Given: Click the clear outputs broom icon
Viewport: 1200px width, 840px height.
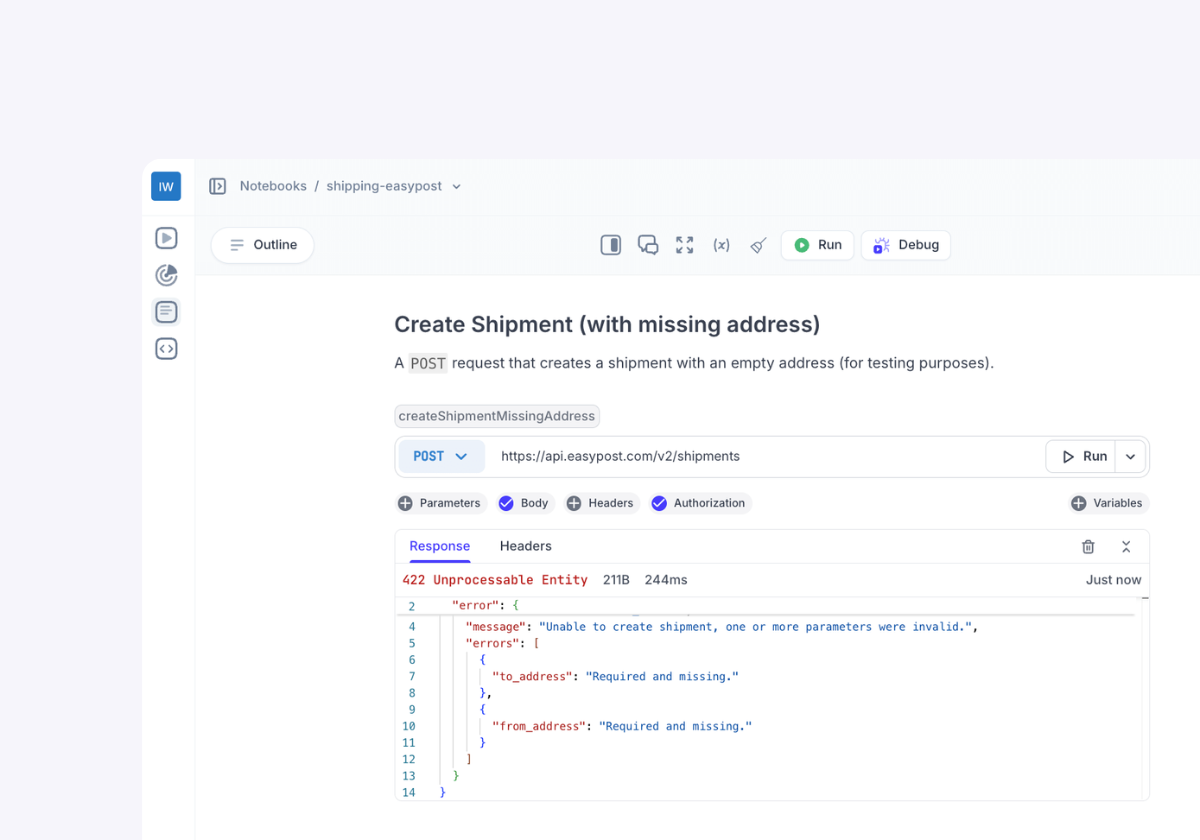Looking at the screenshot, I should pyautogui.click(x=758, y=245).
